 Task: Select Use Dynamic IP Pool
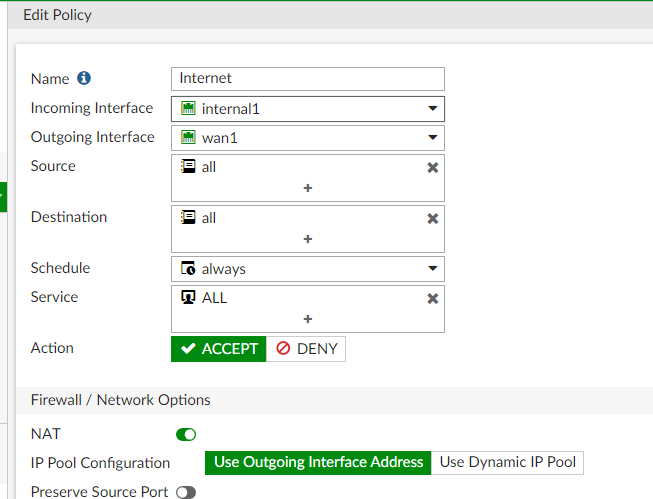(x=507, y=462)
